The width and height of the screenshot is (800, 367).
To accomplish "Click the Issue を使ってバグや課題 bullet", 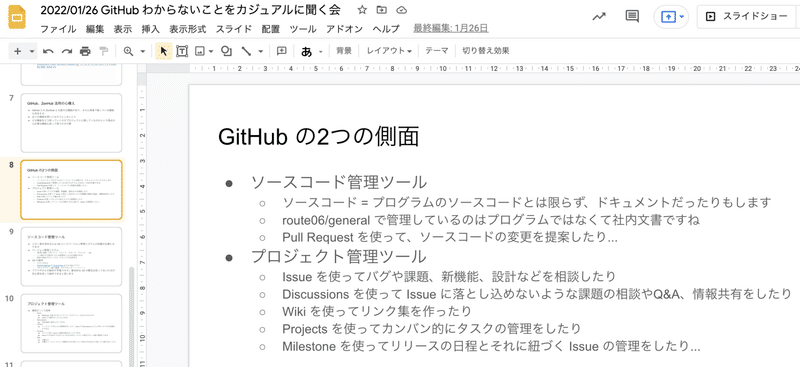I will pyautogui.click(x=449, y=277).
